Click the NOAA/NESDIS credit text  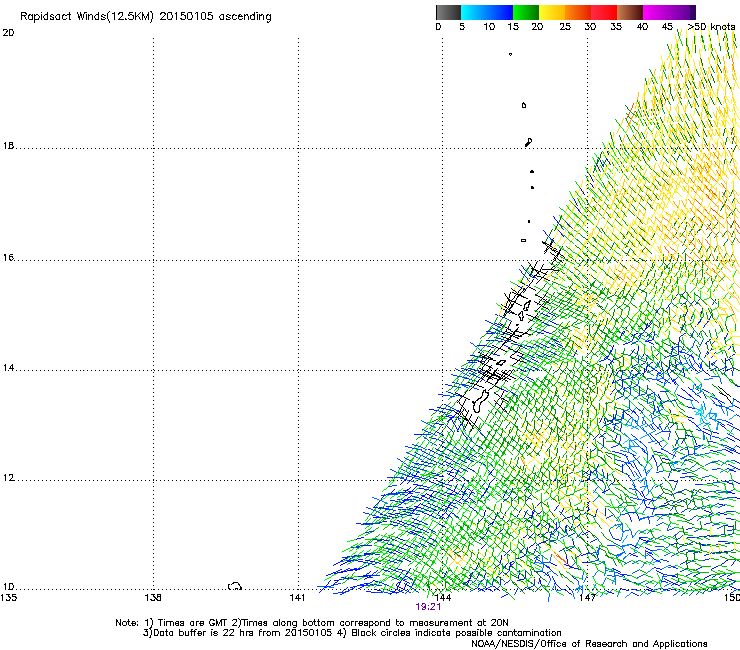tap(589, 644)
